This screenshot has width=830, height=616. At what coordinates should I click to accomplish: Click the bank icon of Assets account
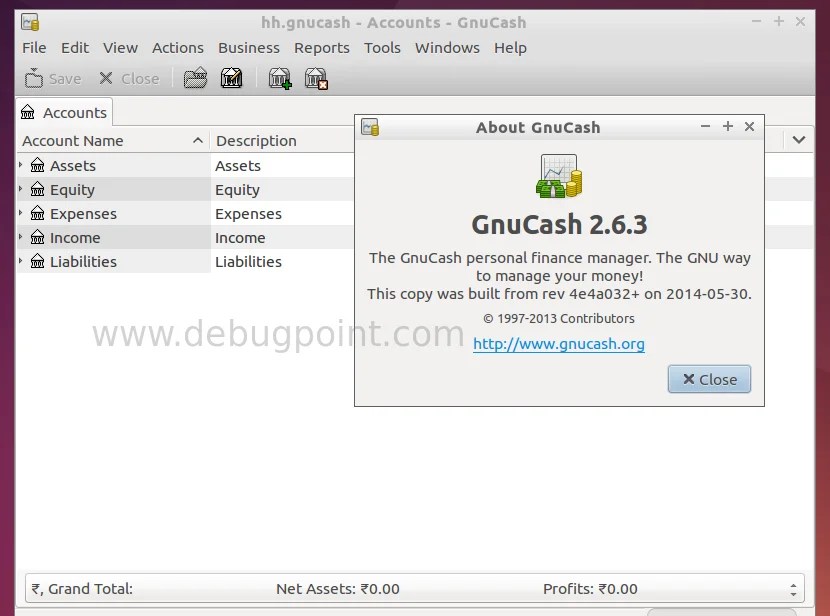pyautogui.click(x=38, y=165)
